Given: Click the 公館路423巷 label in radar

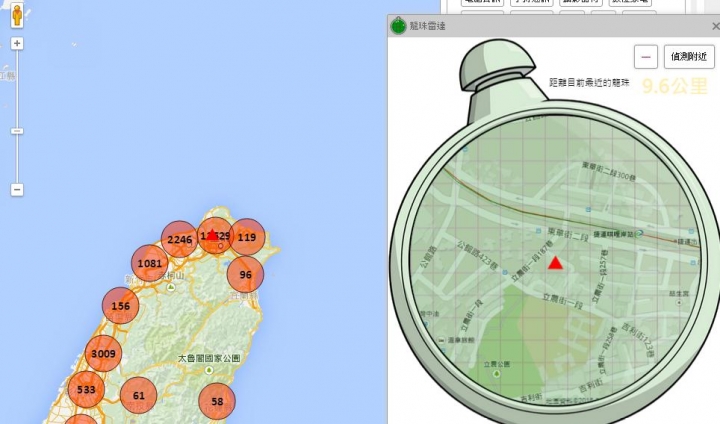Looking at the screenshot, I should click(479, 255).
